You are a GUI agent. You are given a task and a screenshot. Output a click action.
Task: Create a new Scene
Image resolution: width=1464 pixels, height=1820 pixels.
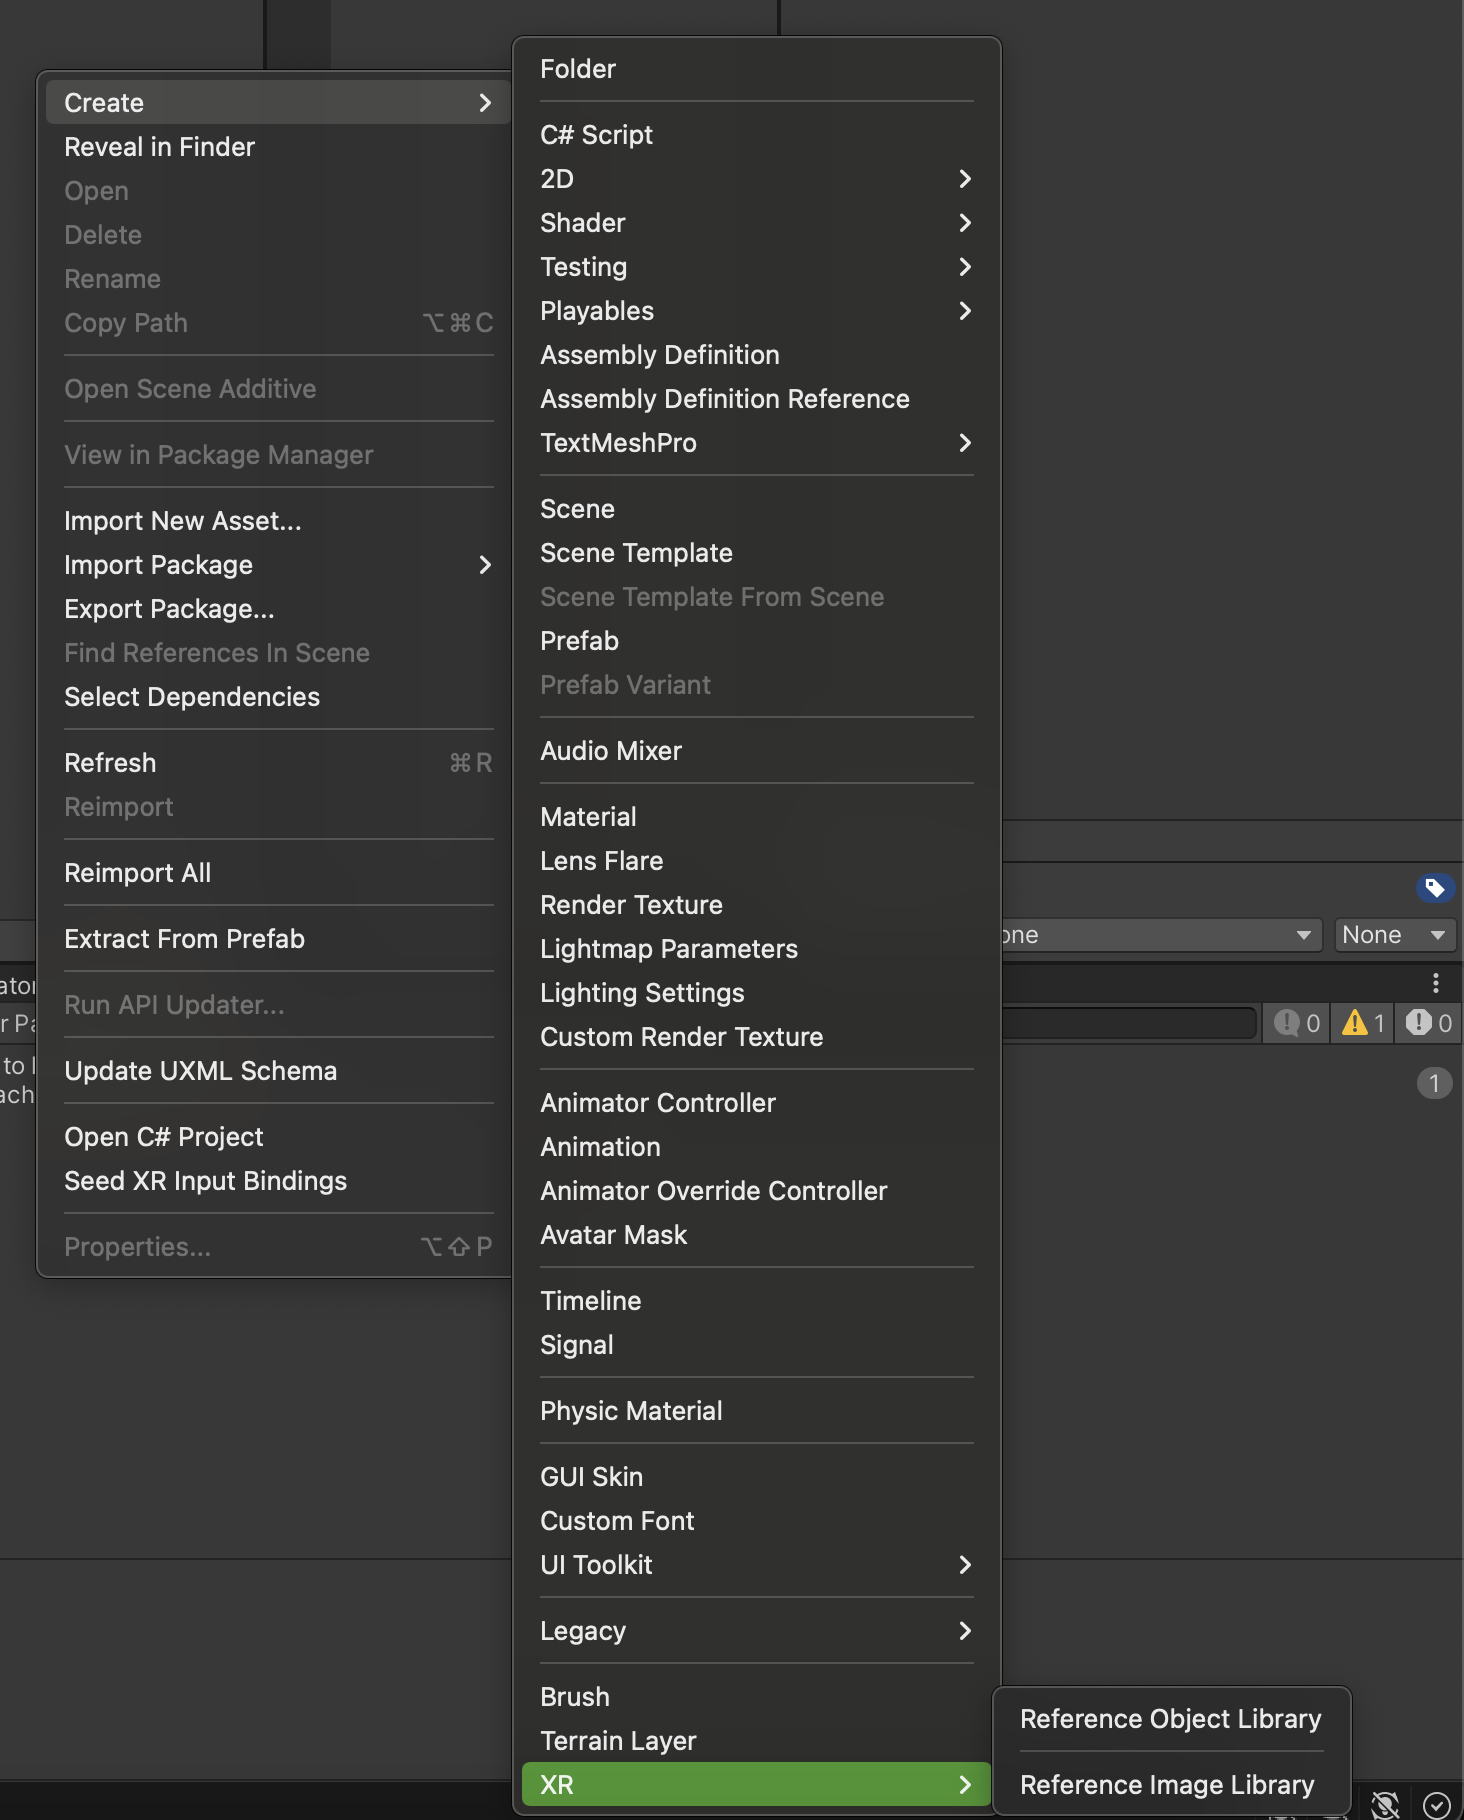click(x=756, y=509)
